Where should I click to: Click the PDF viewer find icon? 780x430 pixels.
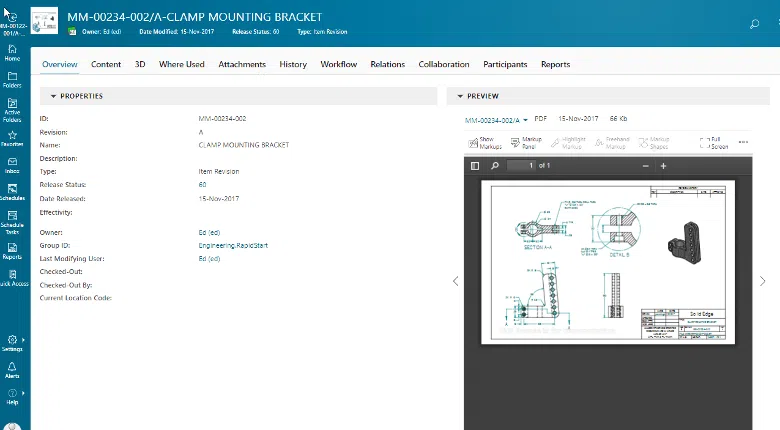pyautogui.click(x=495, y=166)
